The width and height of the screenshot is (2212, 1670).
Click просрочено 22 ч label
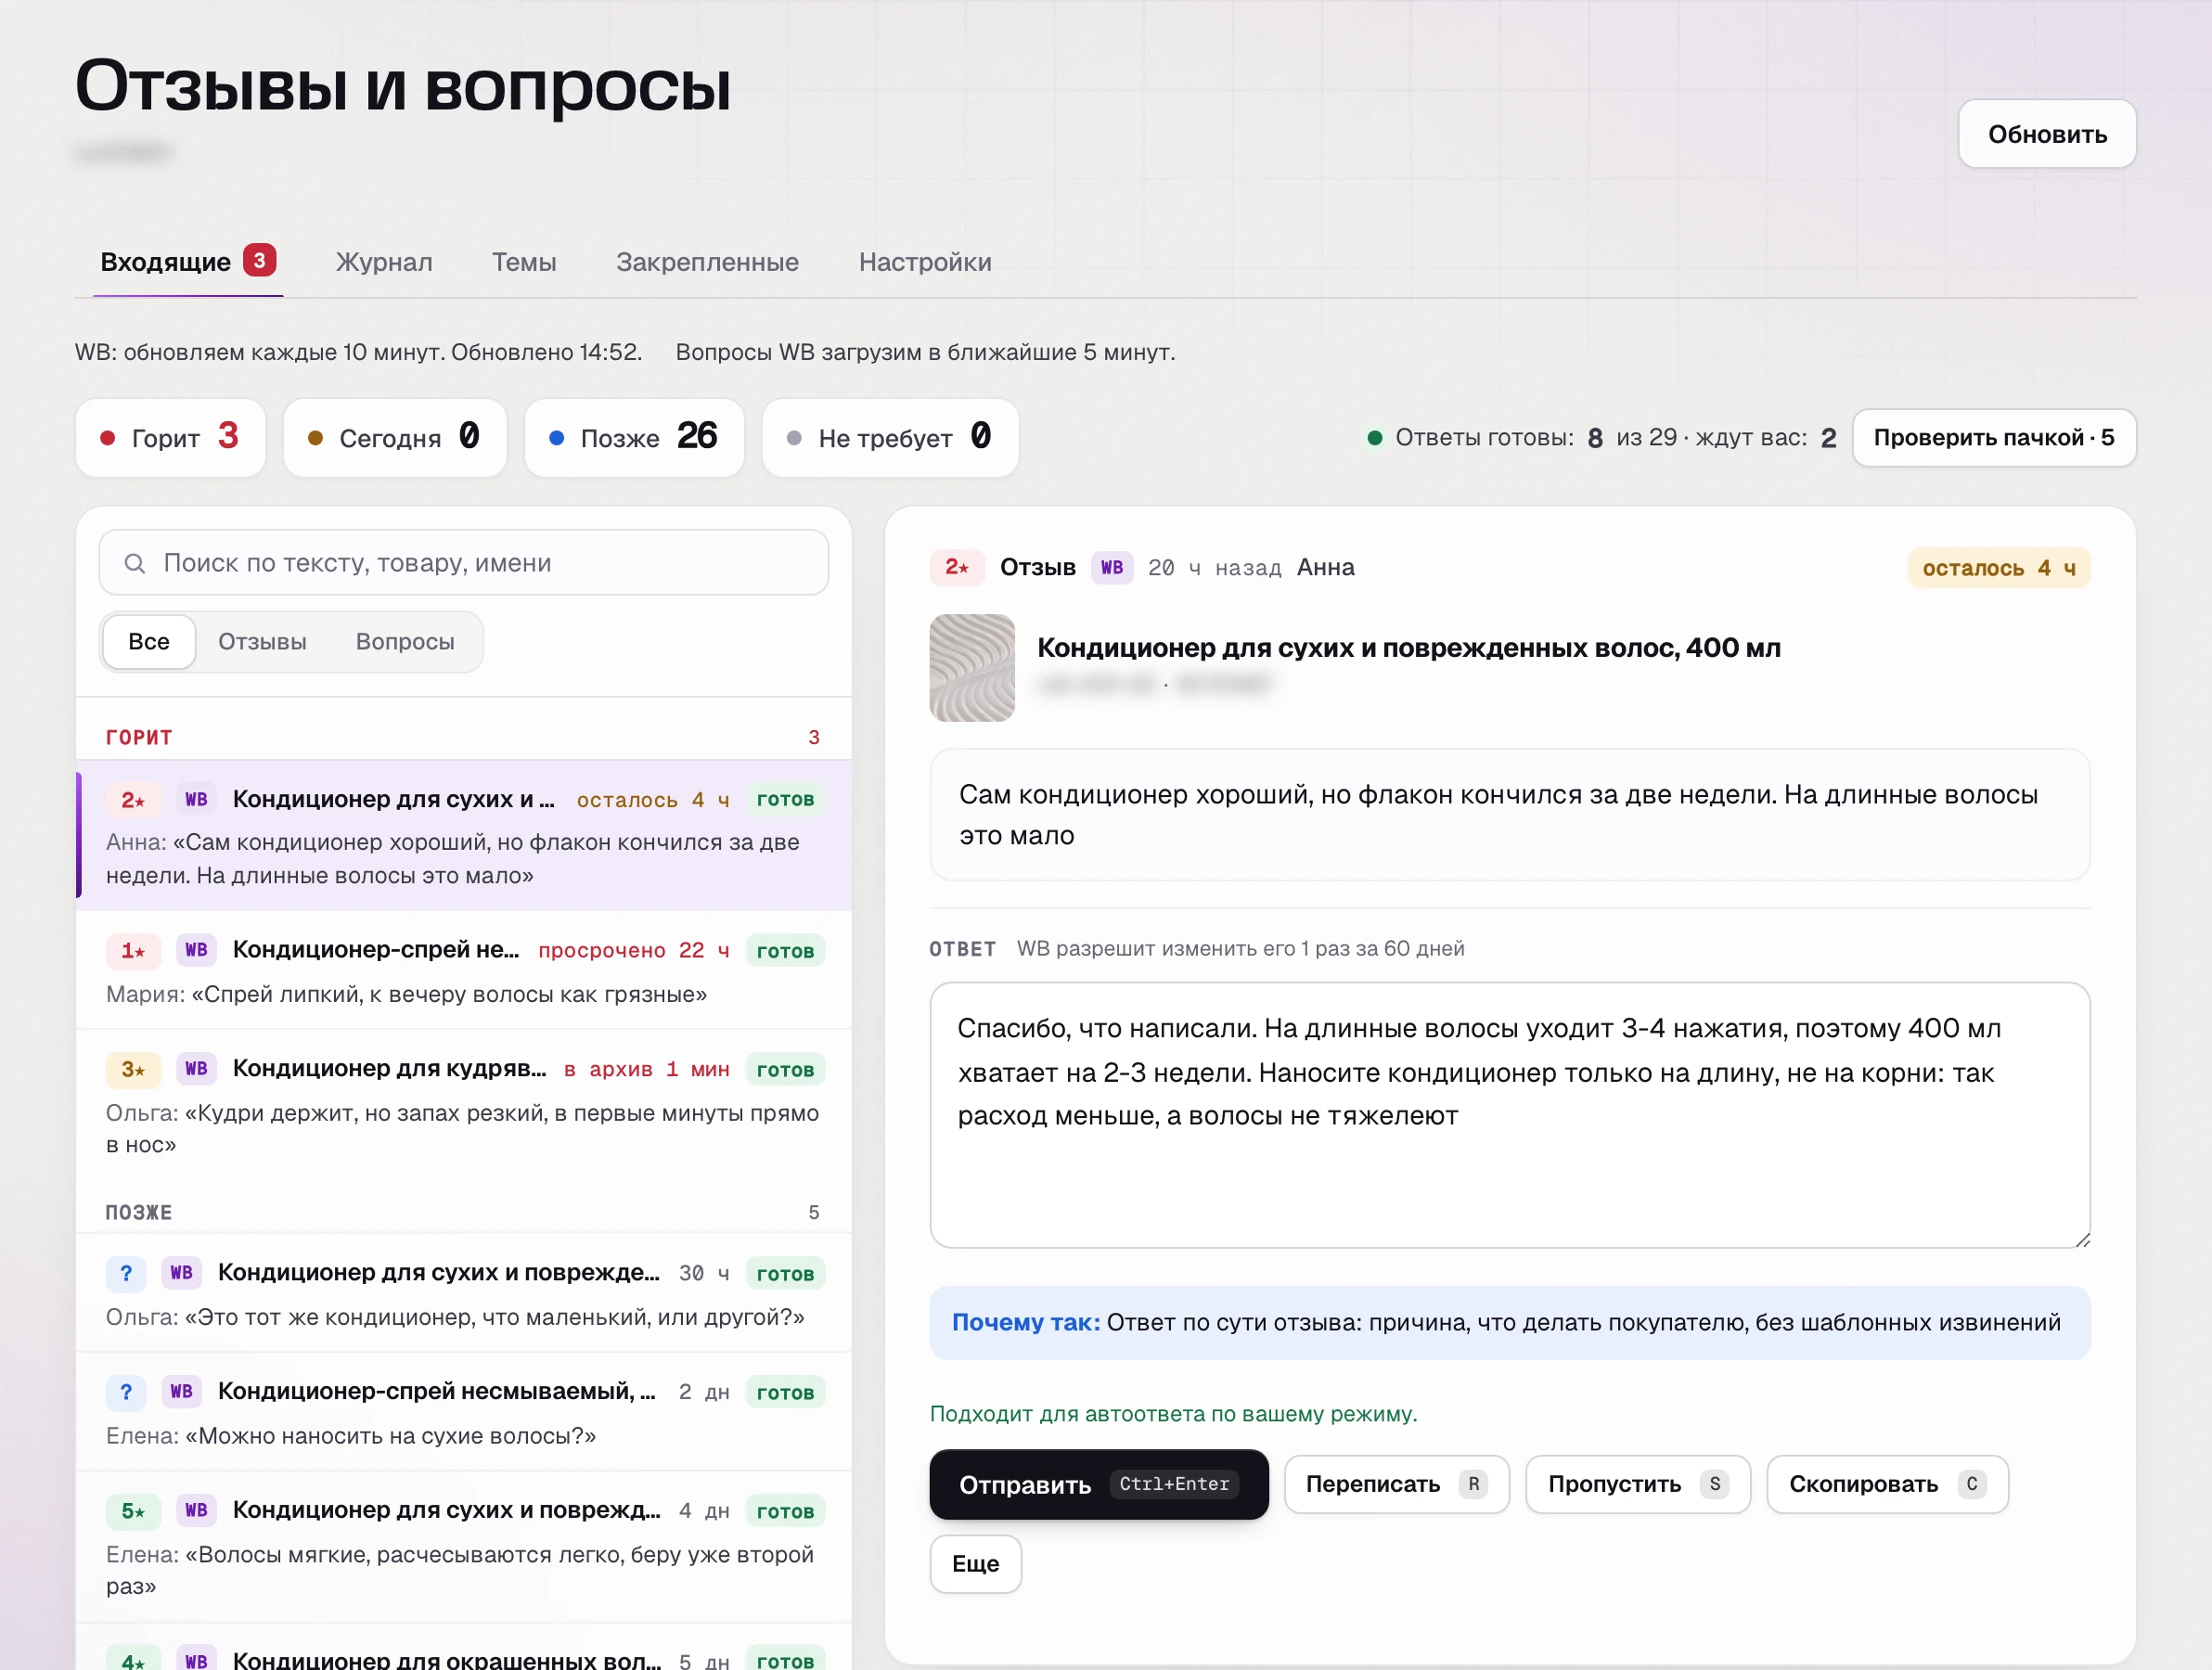[634, 950]
